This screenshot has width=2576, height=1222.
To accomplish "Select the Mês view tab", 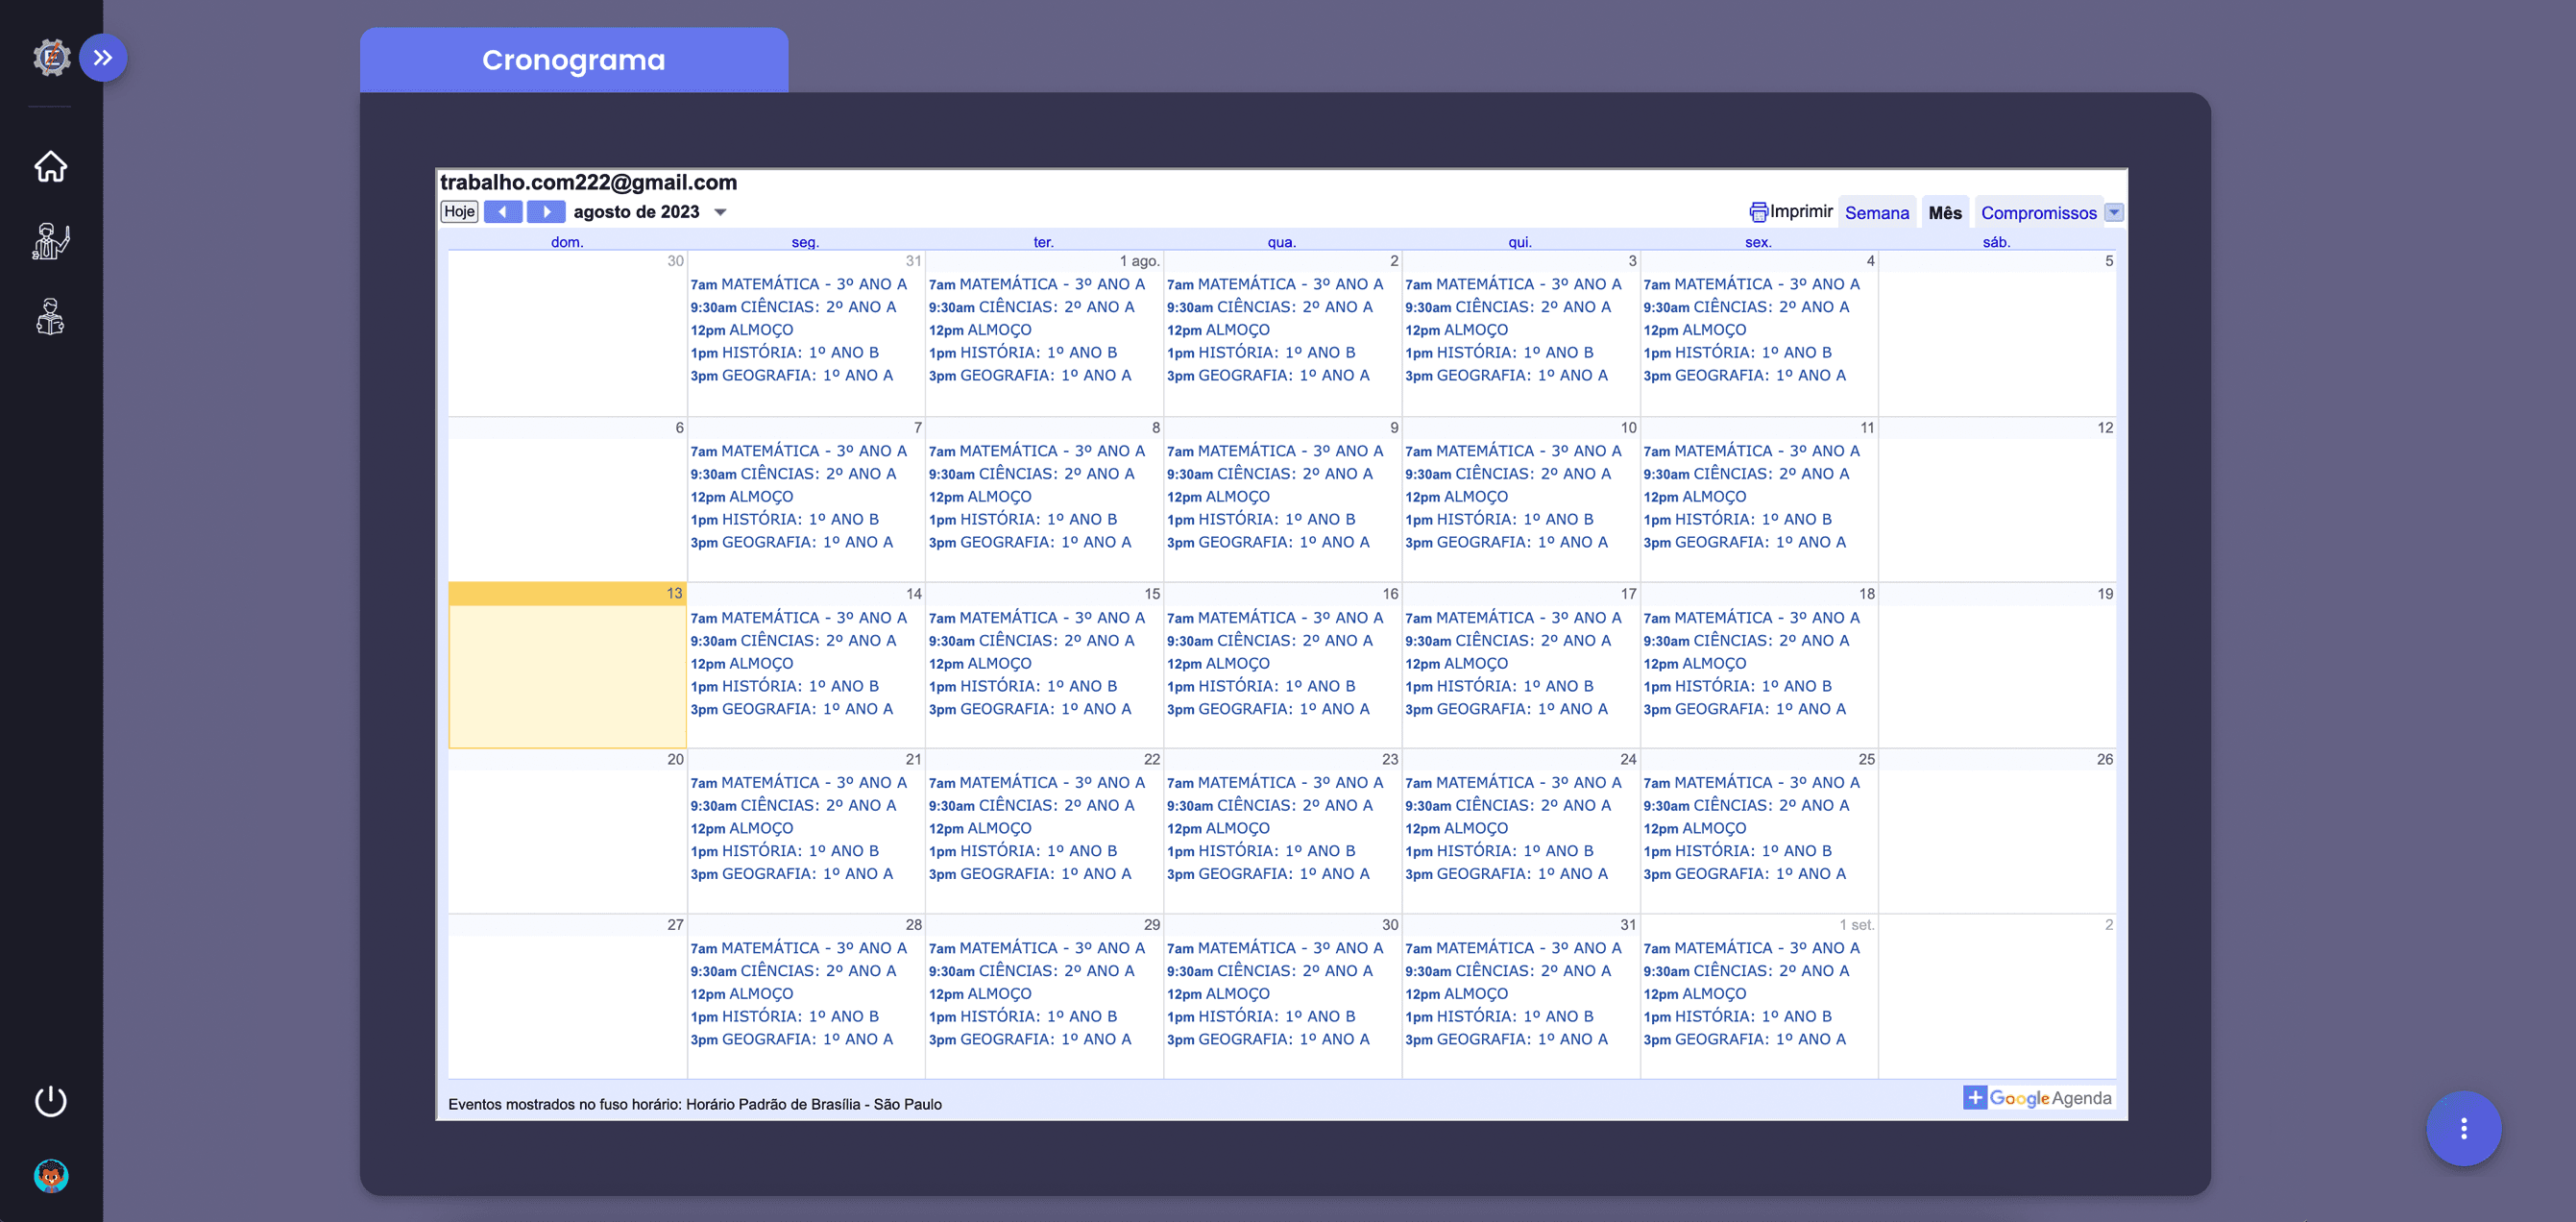I will pyautogui.click(x=1944, y=213).
